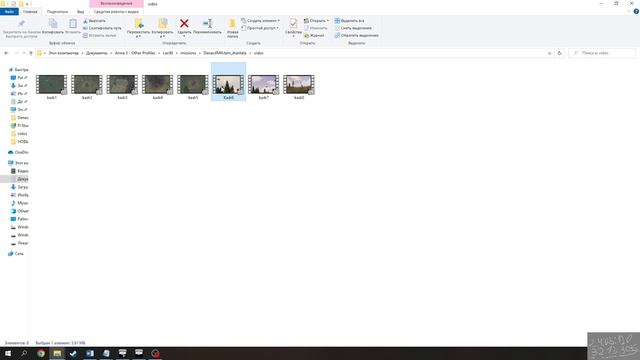Open Google Chrome from the taskbar

(41, 353)
